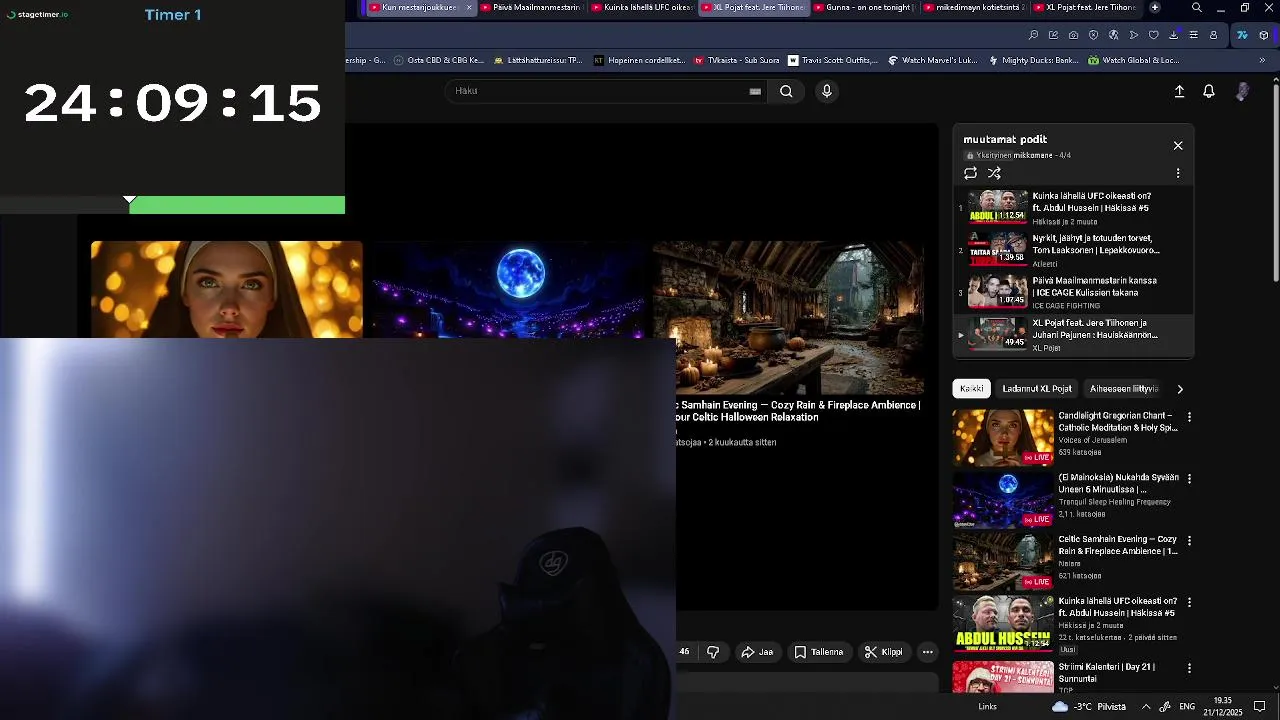This screenshot has height=720, width=1280.
Task: Open the Osta CBD & CBG bookmark
Action: [x=438, y=60]
